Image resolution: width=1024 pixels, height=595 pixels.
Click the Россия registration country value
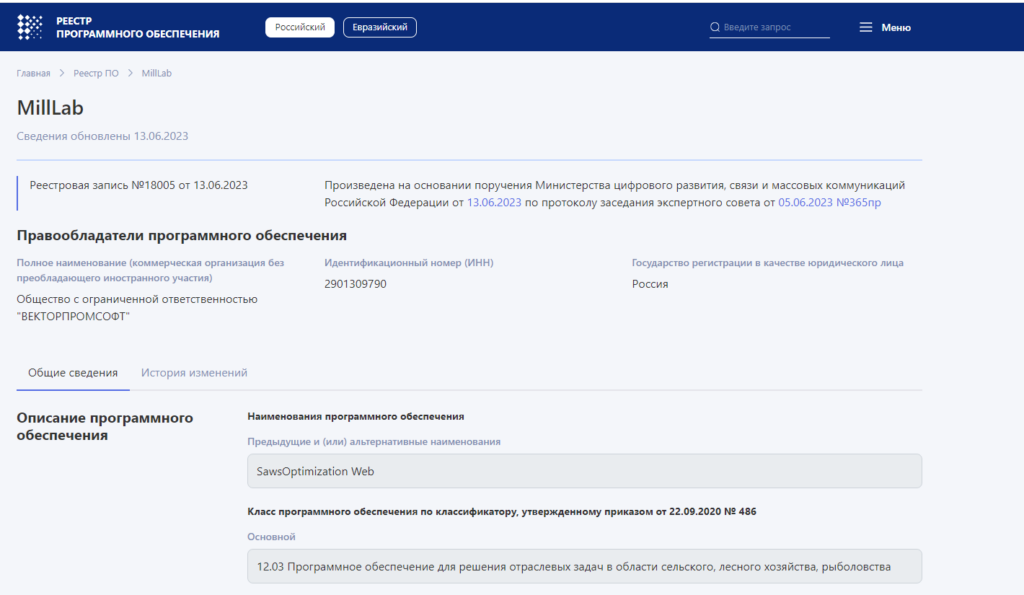click(650, 284)
